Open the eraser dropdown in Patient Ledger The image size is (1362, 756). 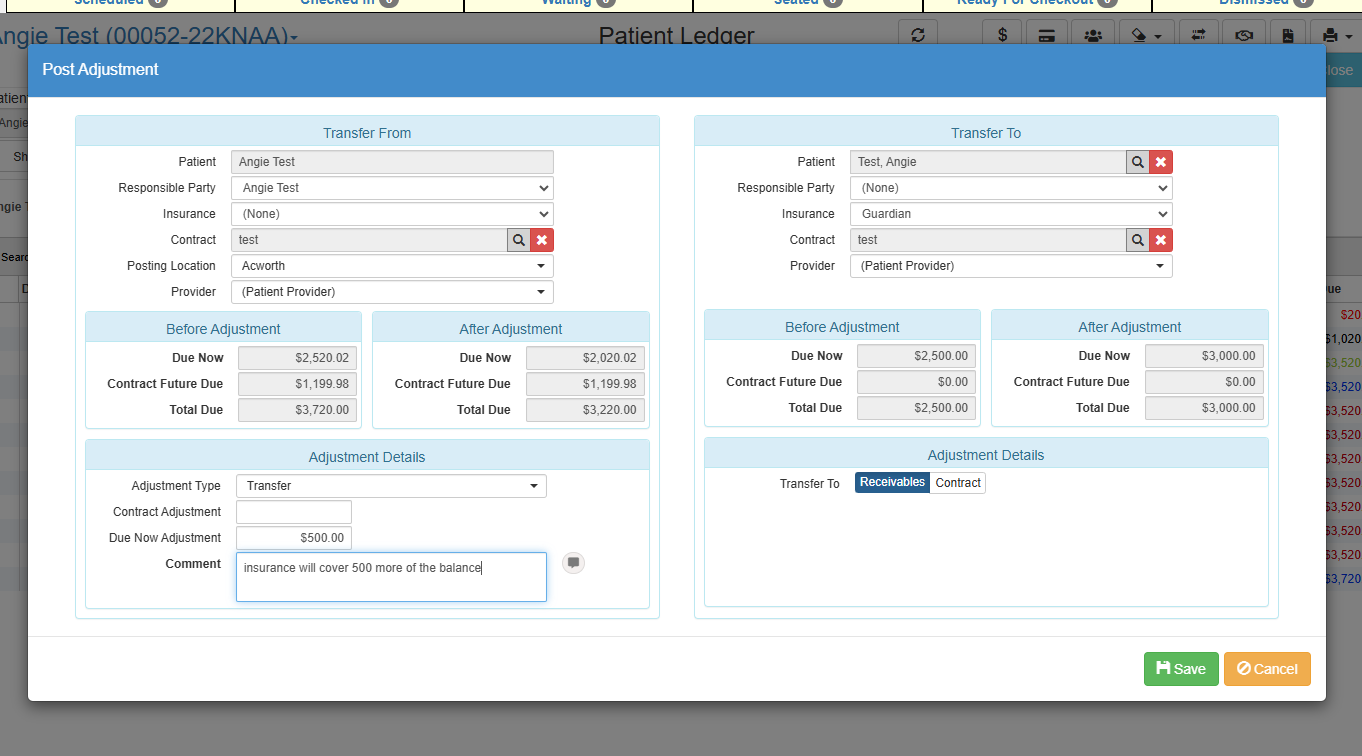[x=1146, y=35]
